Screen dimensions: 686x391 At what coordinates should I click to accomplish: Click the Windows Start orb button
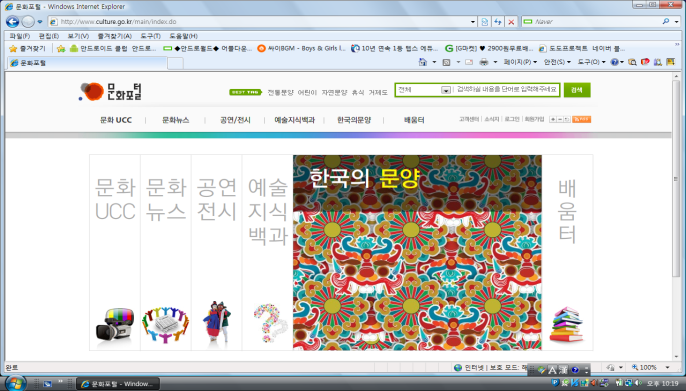click(15, 383)
